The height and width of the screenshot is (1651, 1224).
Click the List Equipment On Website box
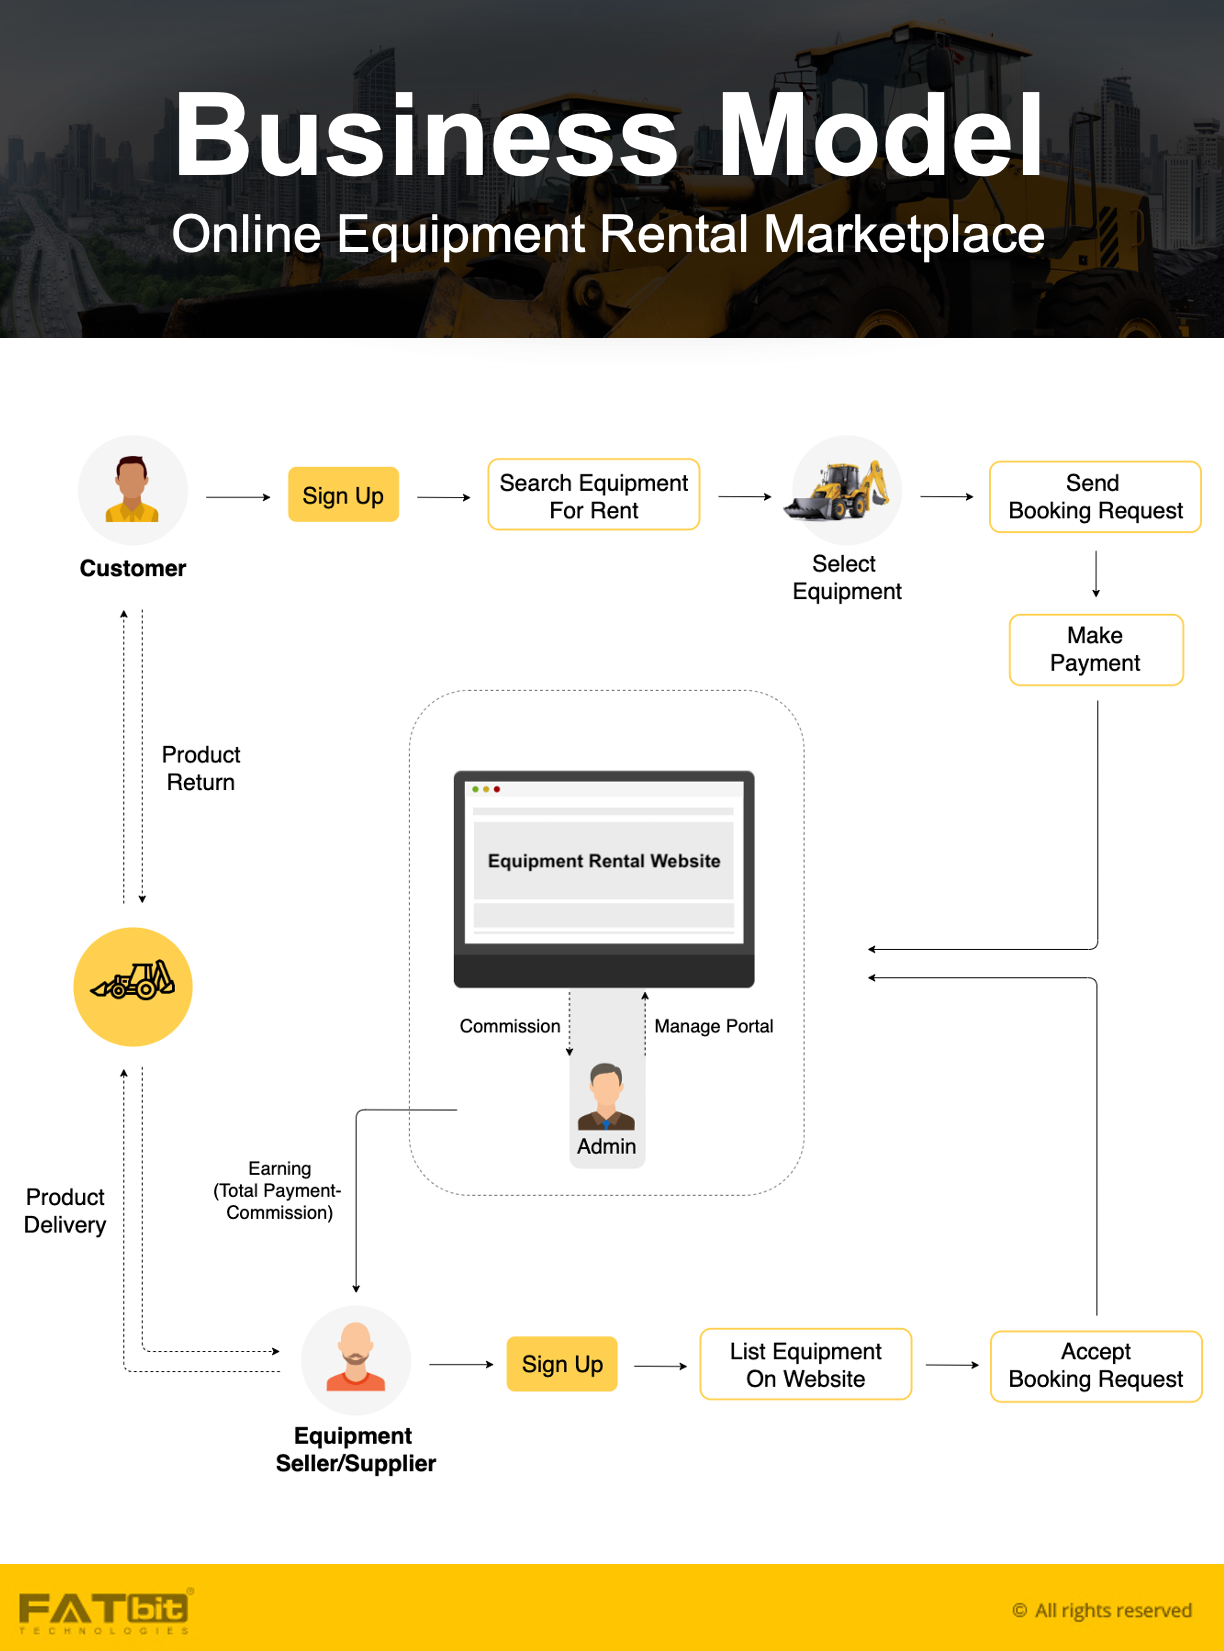pyautogui.click(x=806, y=1365)
